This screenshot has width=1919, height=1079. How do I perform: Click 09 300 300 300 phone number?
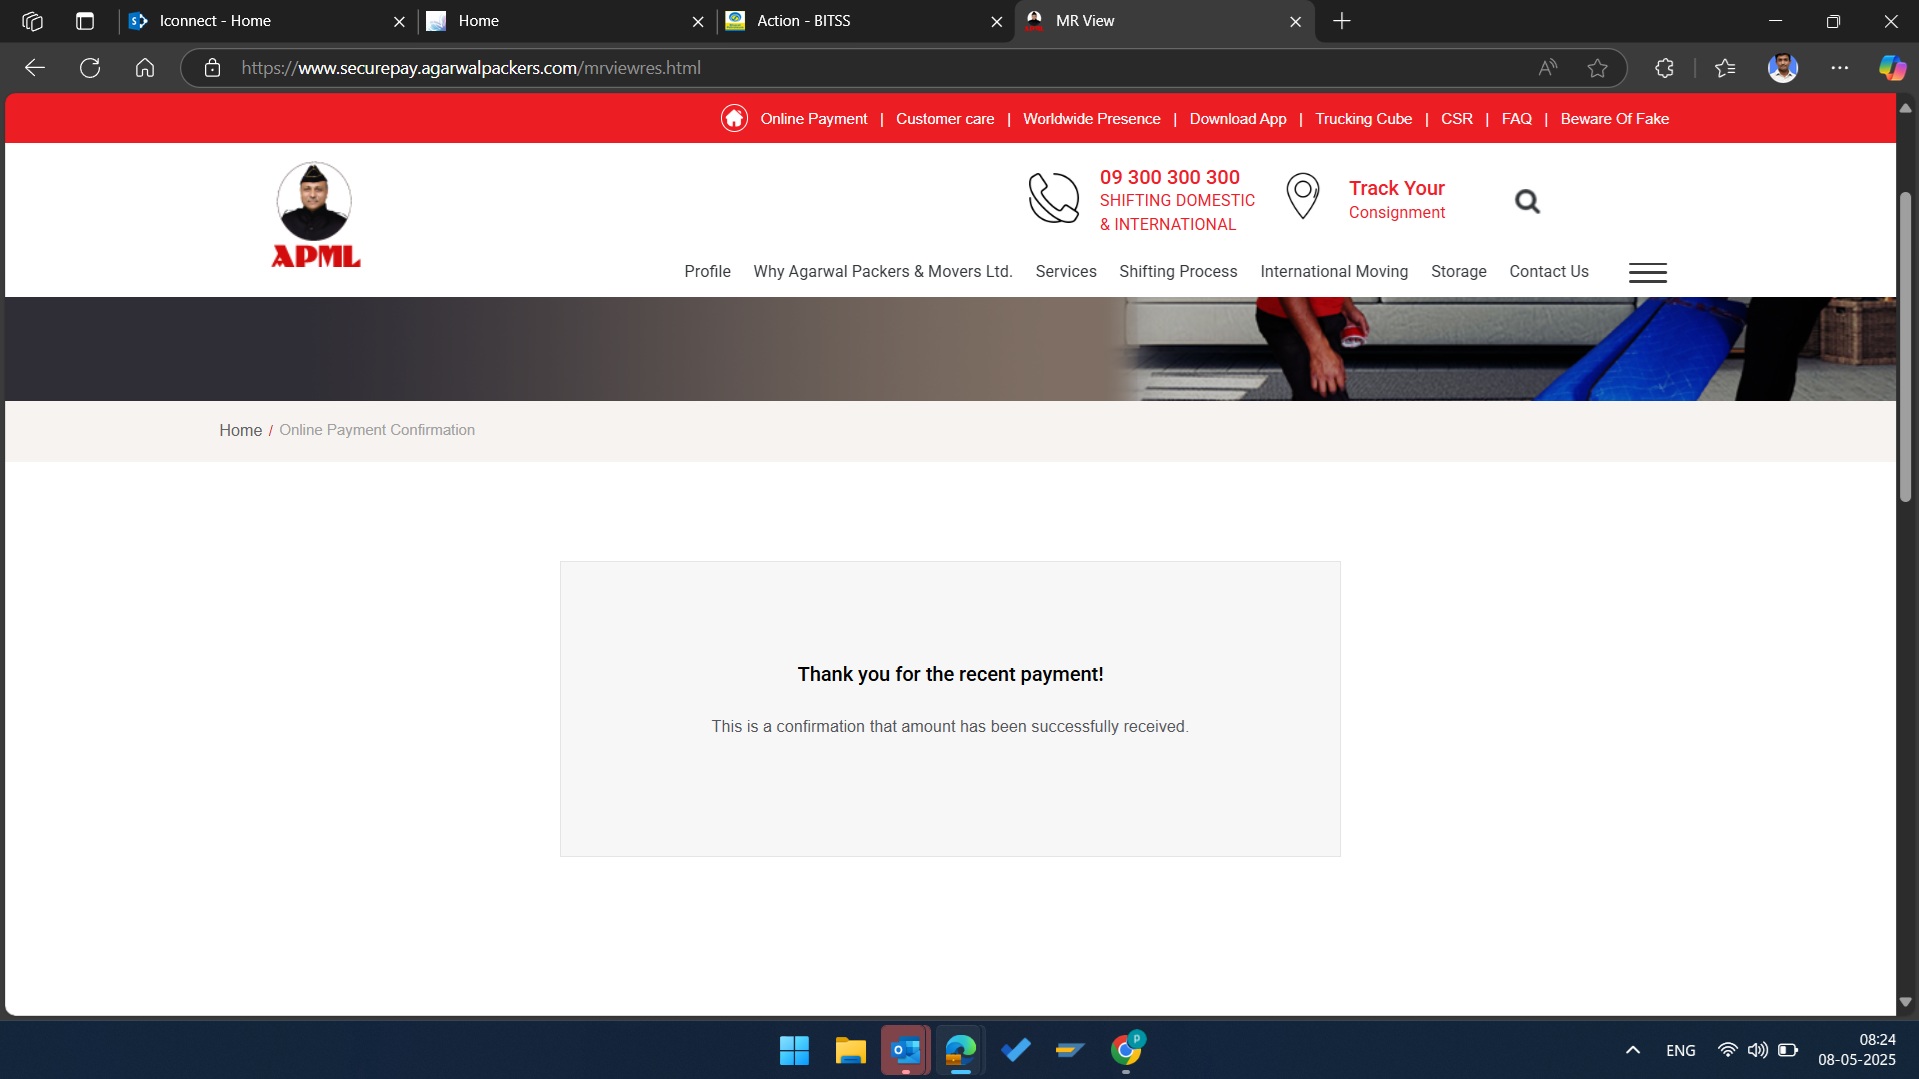[1169, 177]
